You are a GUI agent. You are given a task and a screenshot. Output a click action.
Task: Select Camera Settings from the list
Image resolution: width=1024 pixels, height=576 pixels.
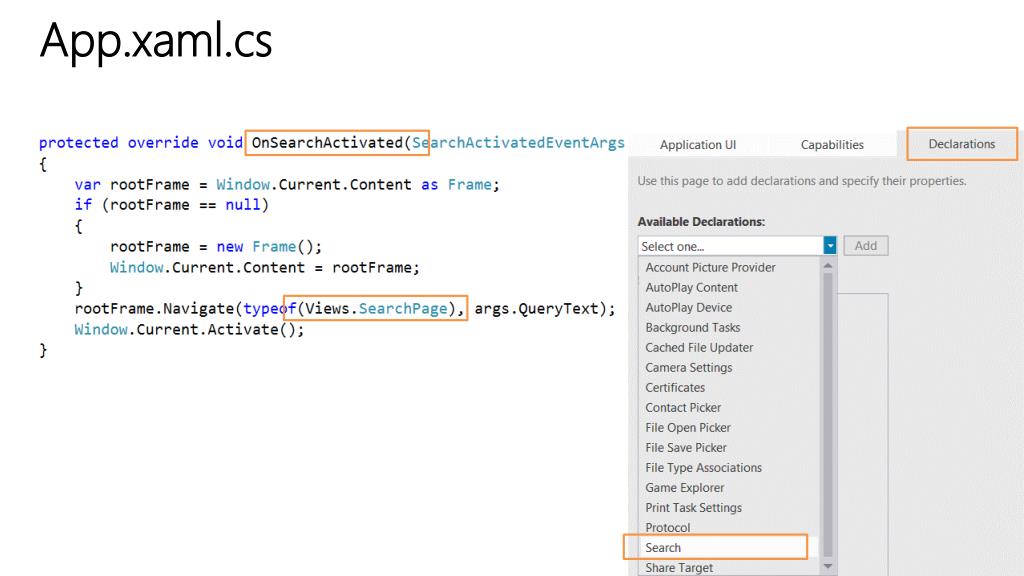[x=688, y=367]
